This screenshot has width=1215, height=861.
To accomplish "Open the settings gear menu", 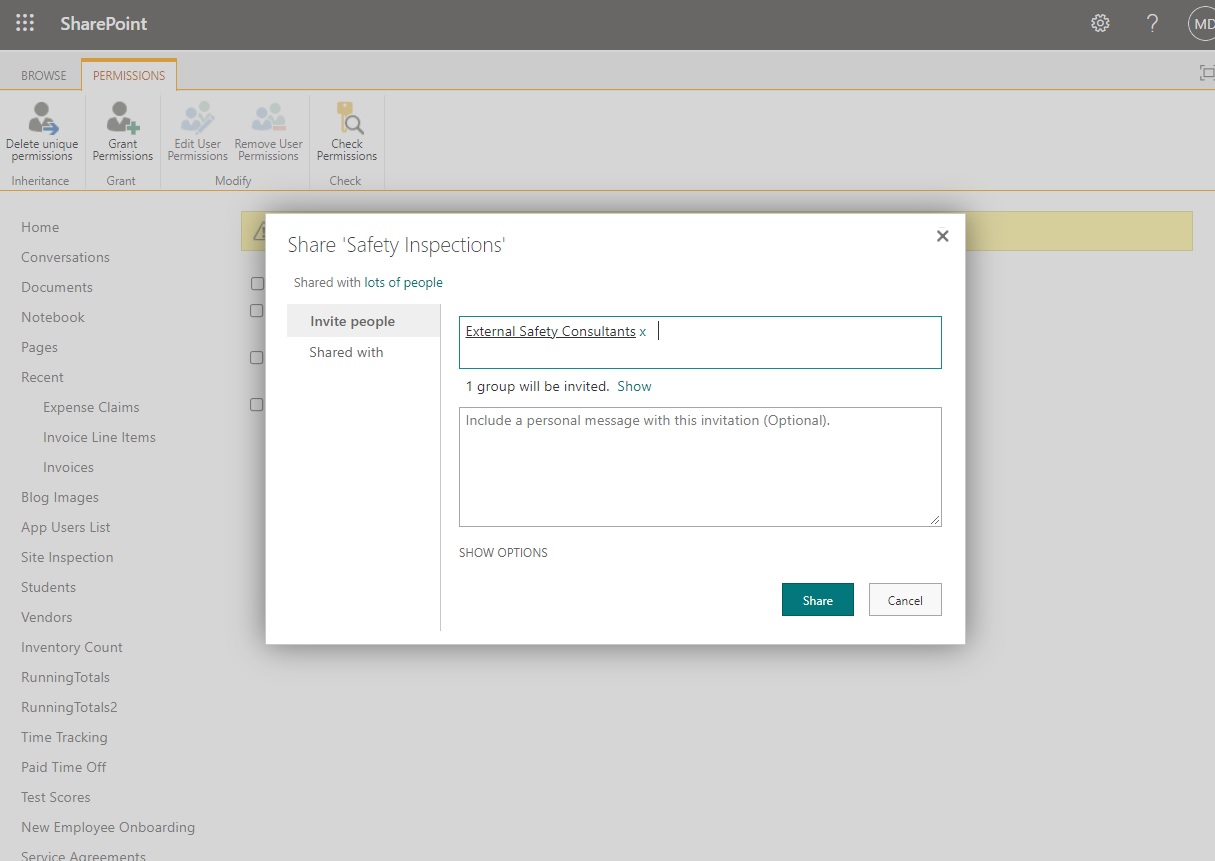I will (1100, 24).
